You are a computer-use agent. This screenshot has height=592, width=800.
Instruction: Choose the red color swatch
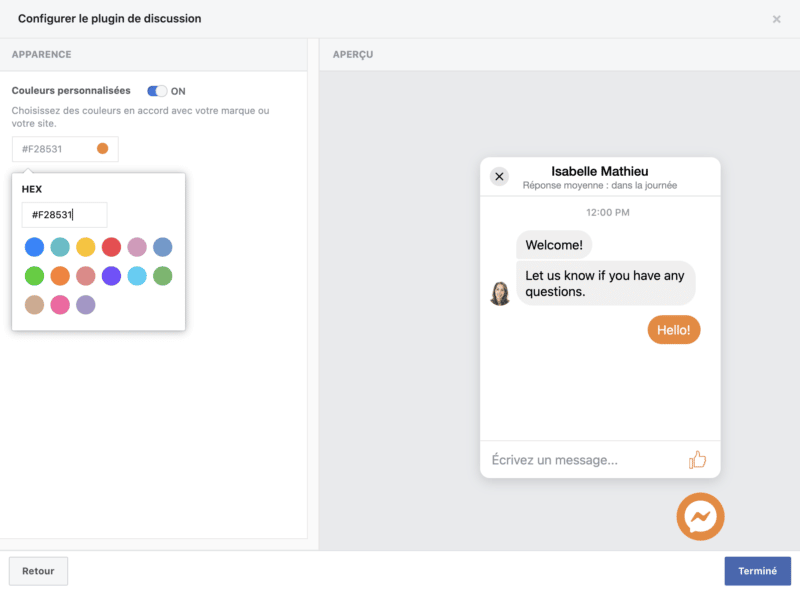(x=111, y=247)
